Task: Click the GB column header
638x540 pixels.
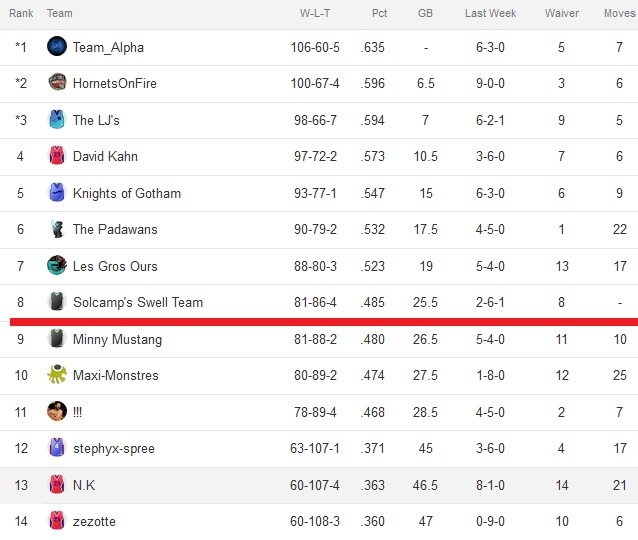Action: (x=425, y=13)
